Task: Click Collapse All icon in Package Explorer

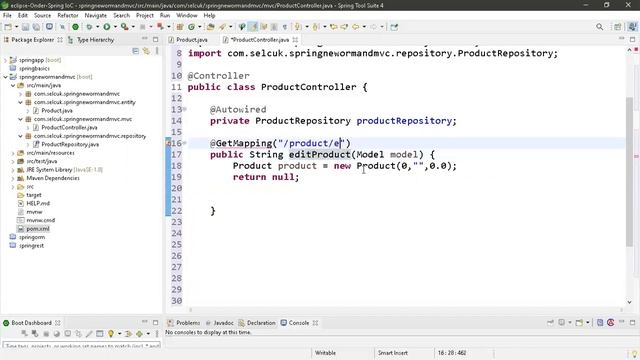Action: pos(136,51)
